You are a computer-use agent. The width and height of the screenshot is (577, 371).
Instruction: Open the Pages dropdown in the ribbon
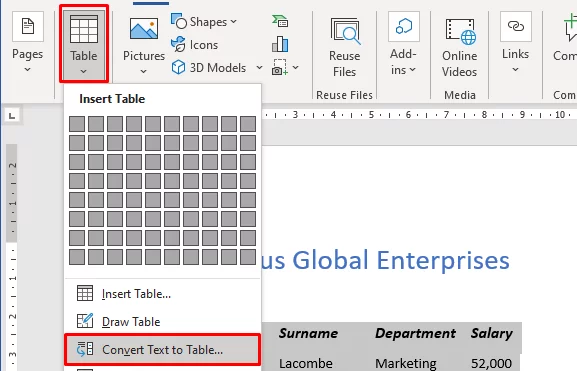click(28, 42)
